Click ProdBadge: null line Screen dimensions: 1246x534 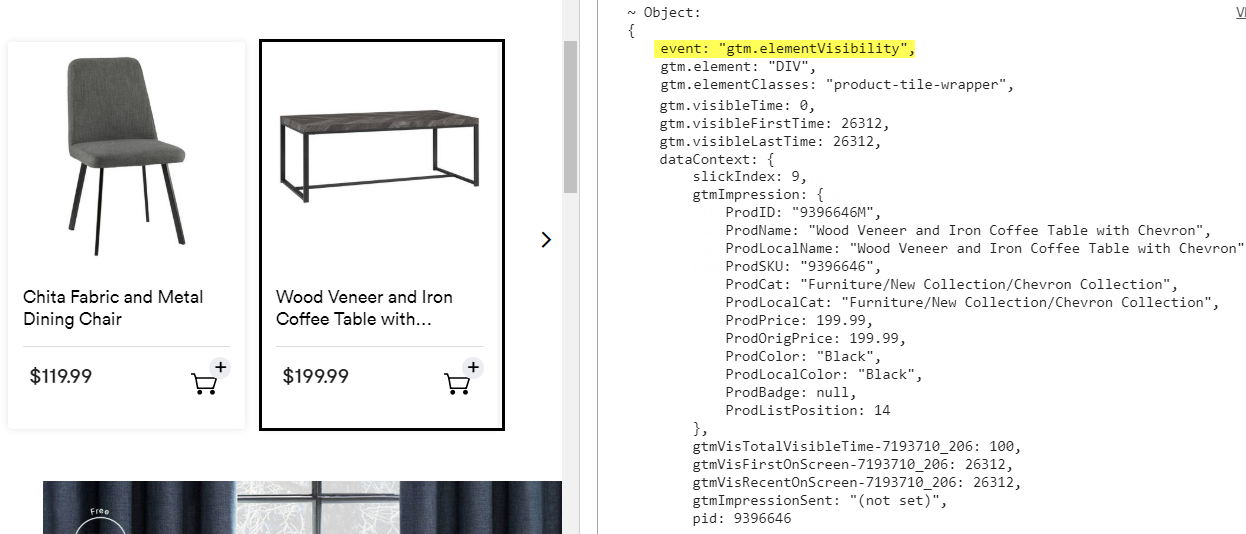click(792, 392)
